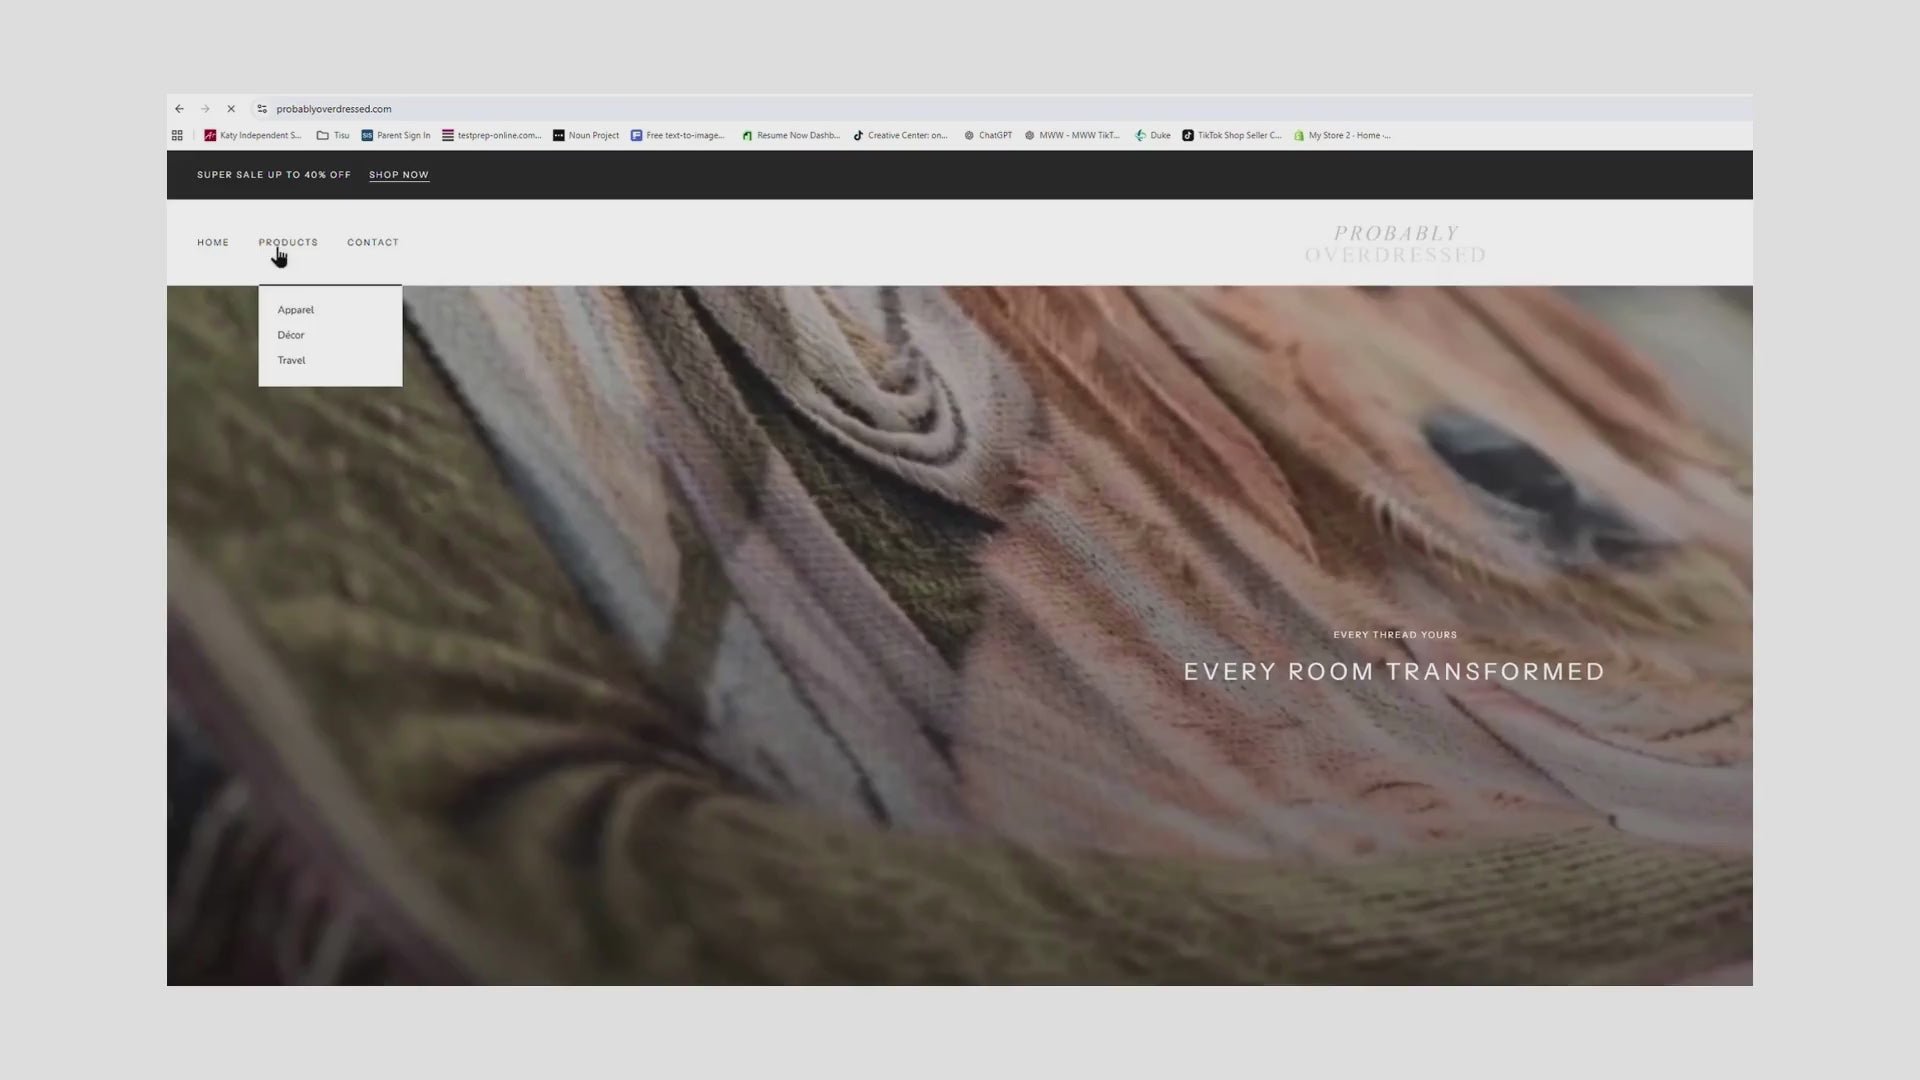Open the apps grid in bookmarks bar
Screen dimensions: 1920x1080
(177, 136)
